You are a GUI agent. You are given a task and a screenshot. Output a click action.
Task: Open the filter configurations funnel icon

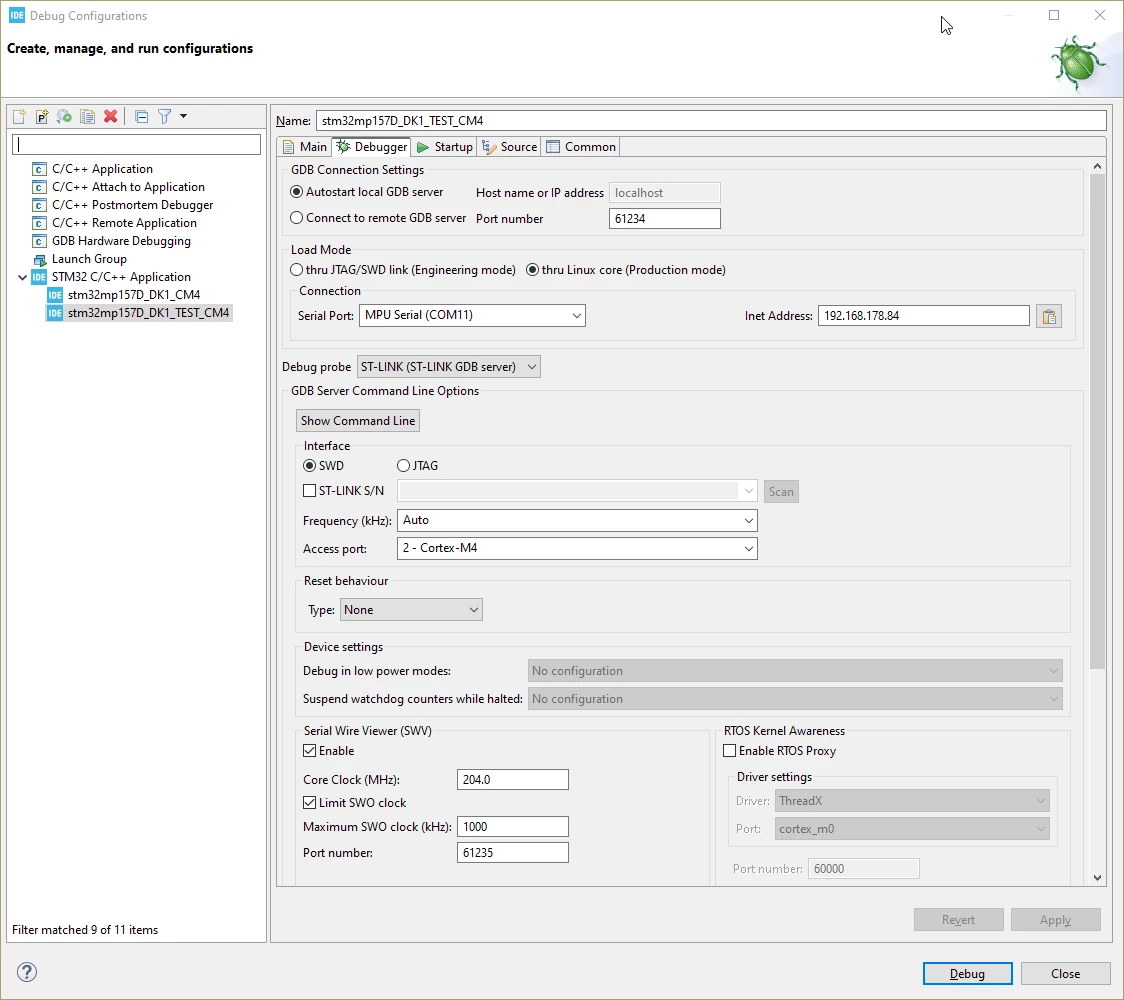[x=165, y=116]
